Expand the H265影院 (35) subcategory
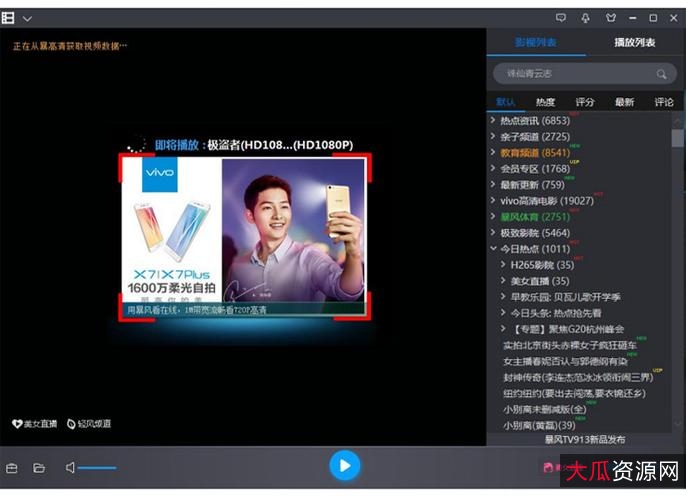Screen dimensions: 686x500 coord(503,264)
